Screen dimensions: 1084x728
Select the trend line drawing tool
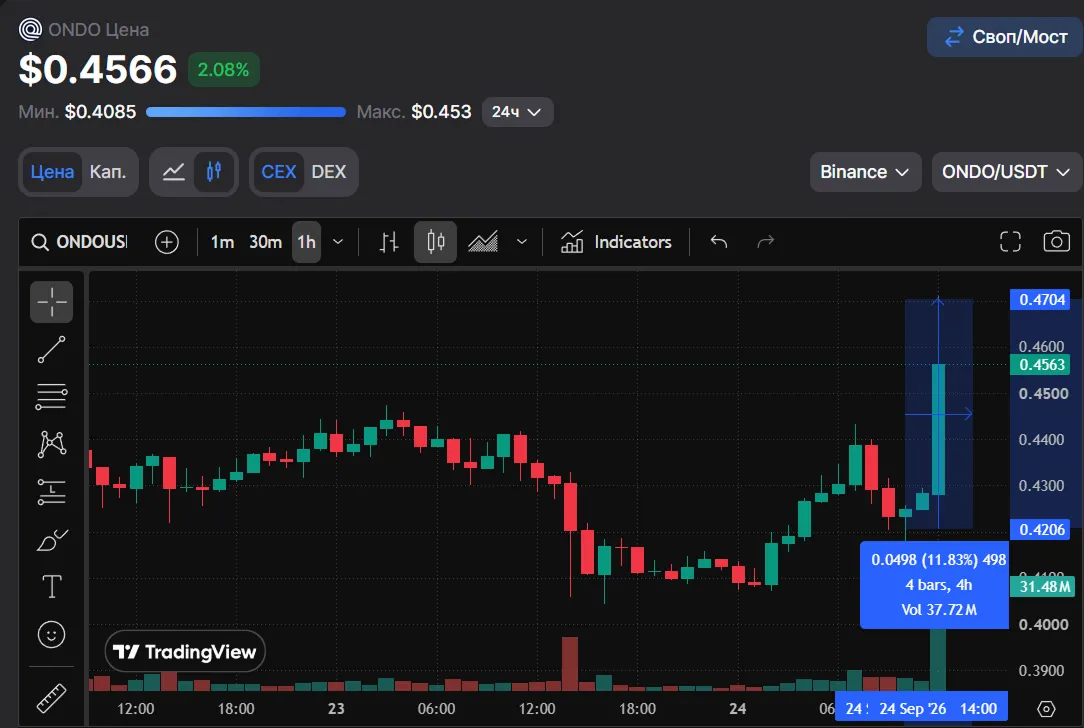pyautogui.click(x=51, y=350)
